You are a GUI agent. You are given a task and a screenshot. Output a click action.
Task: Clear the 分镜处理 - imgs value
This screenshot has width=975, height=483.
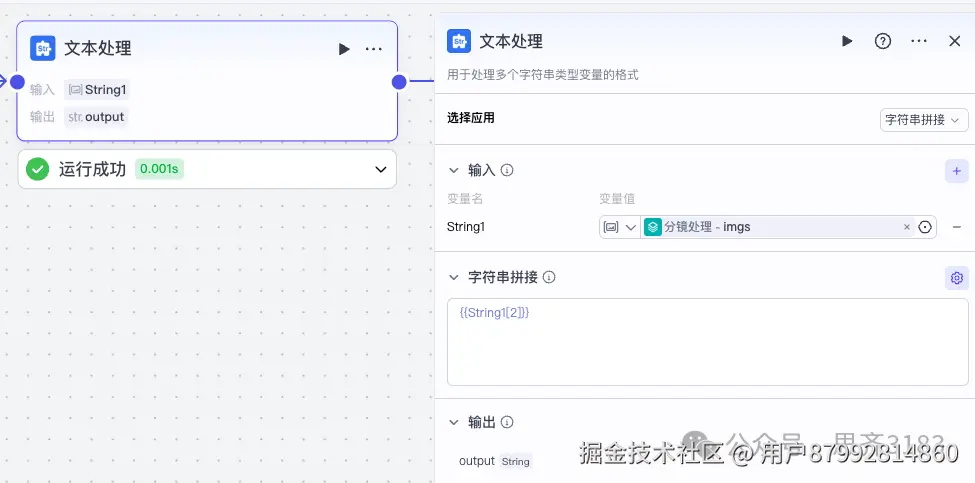pyautogui.click(x=907, y=228)
